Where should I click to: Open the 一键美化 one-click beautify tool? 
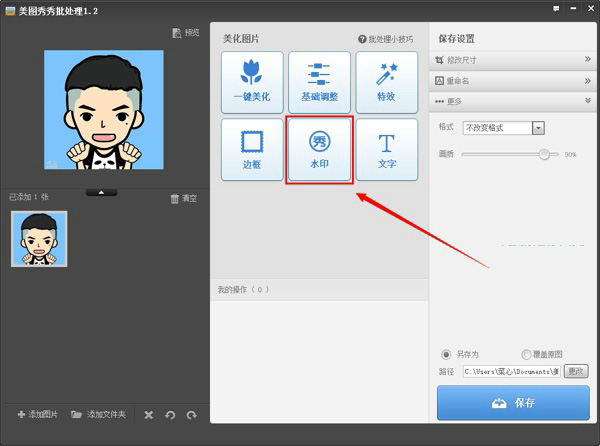252,83
